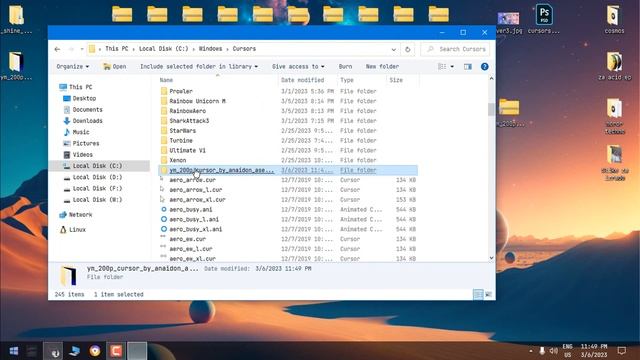Image resolution: width=640 pixels, height=360 pixels.
Task: Open the notification center icon
Action: tap(622, 351)
